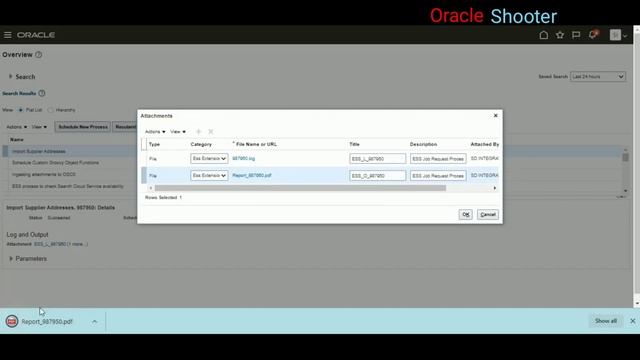Click Schedule New Process button

click(83, 127)
